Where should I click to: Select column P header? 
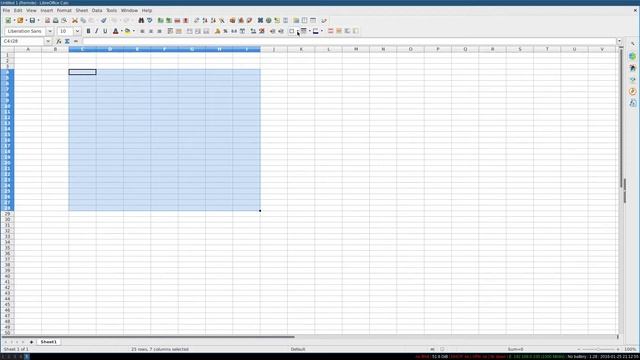pyautogui.click(x=438, y=49)
